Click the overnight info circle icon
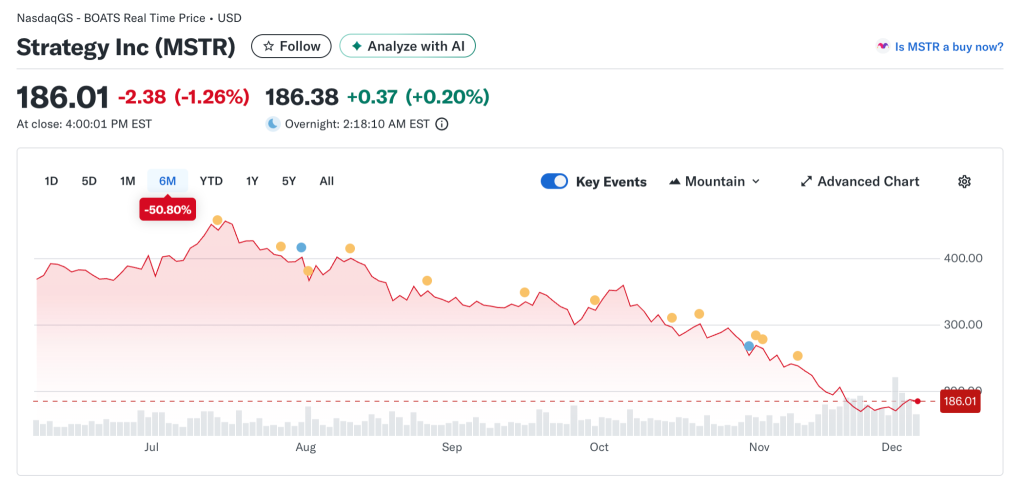 [x=441, y=124]
